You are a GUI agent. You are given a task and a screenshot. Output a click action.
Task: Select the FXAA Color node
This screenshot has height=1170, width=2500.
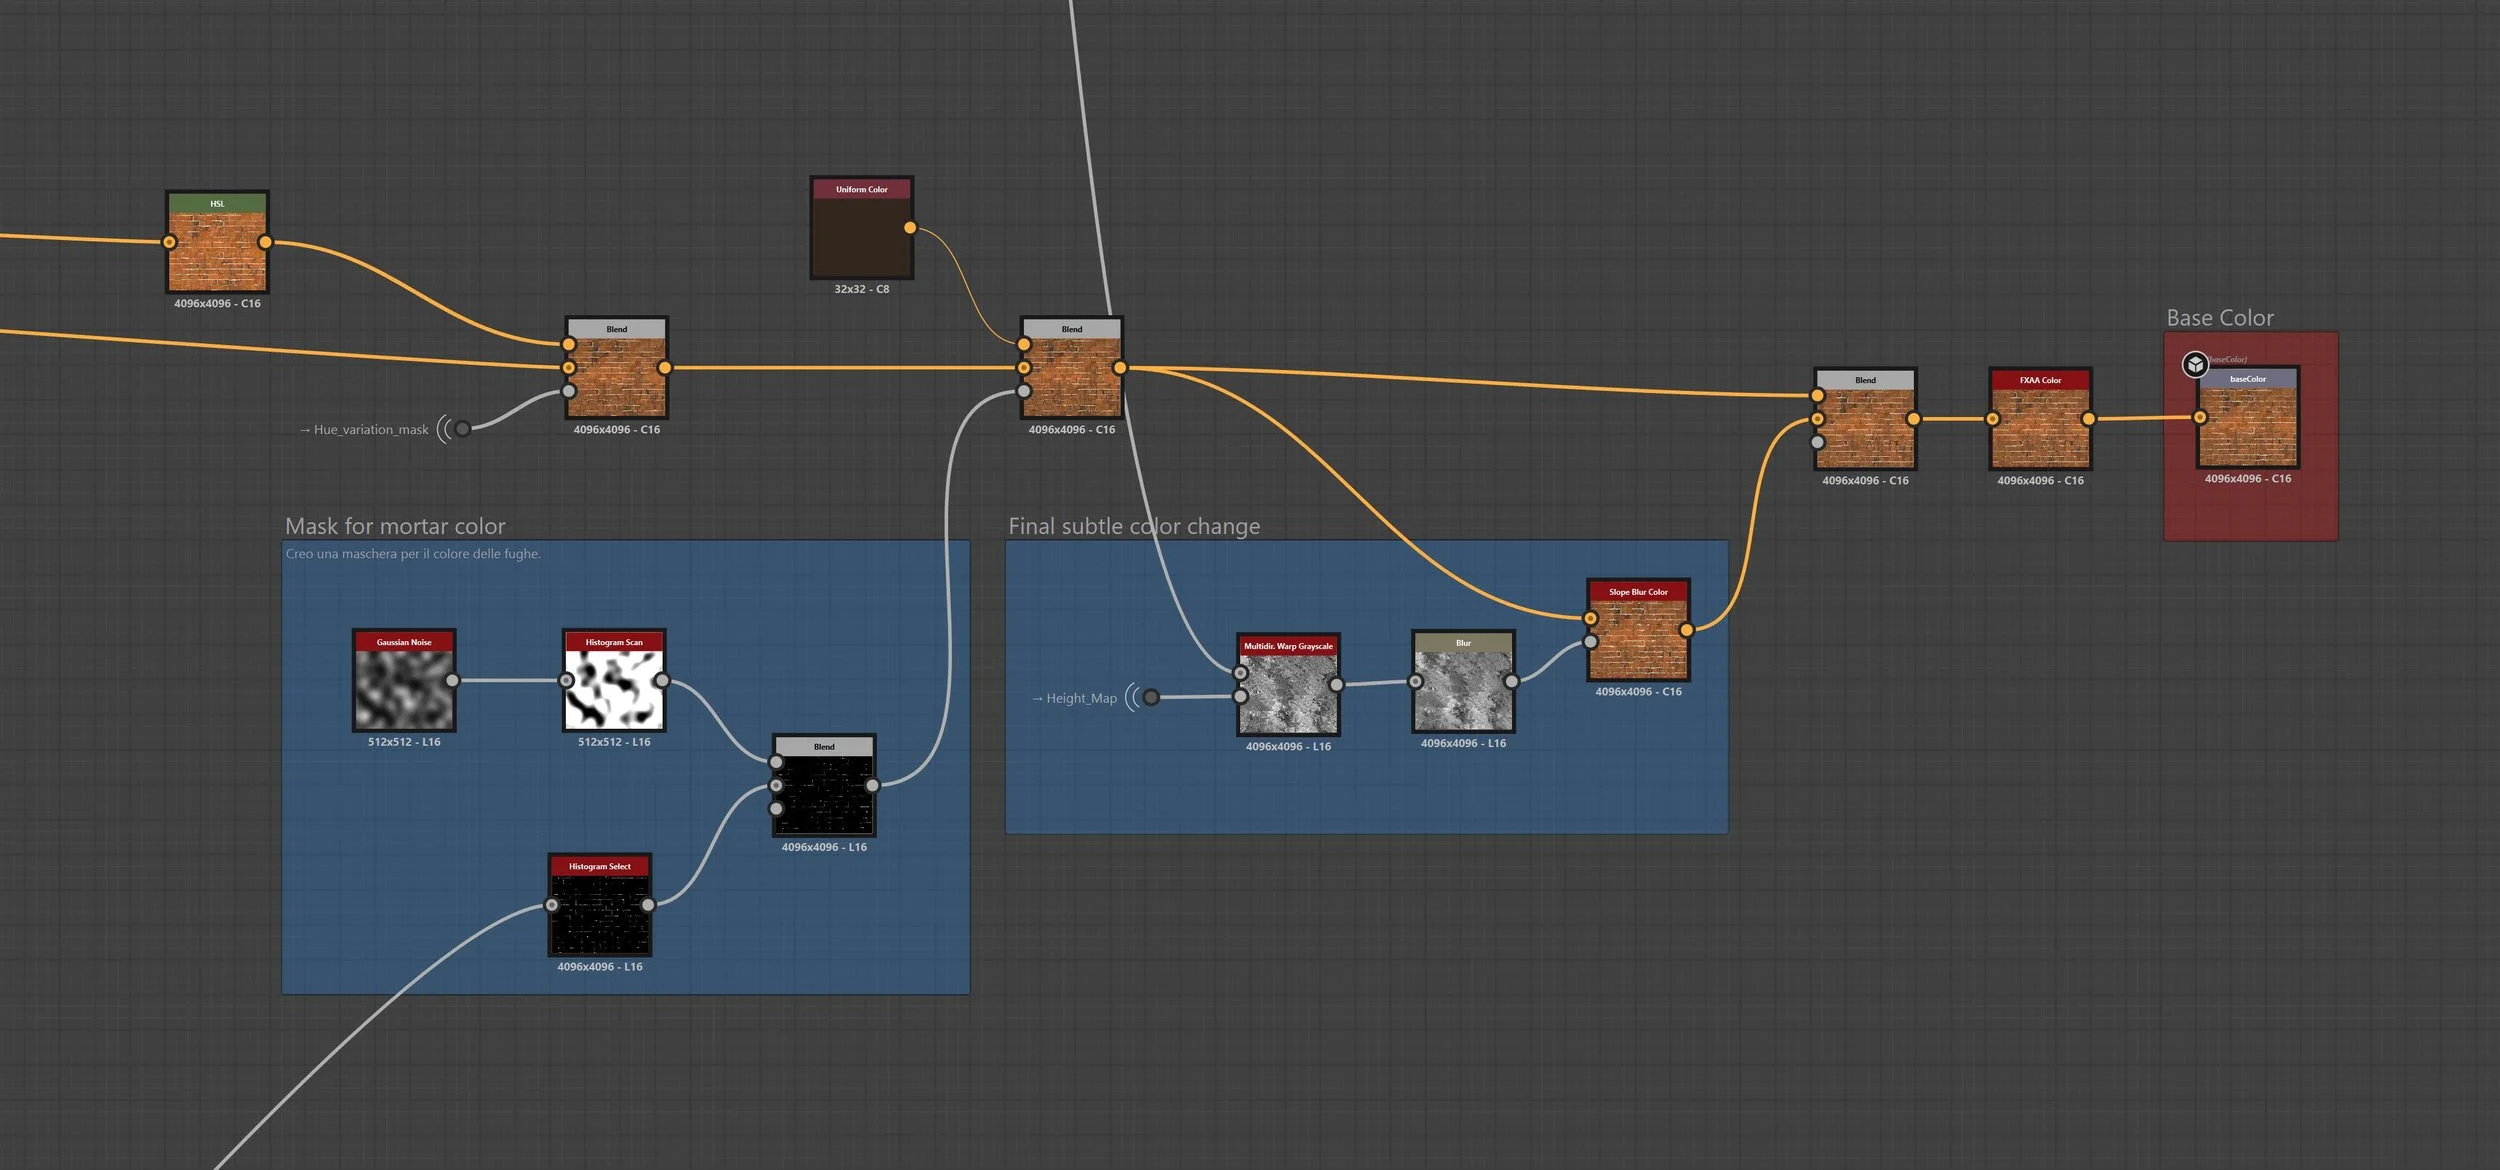tap(2040, 426)
